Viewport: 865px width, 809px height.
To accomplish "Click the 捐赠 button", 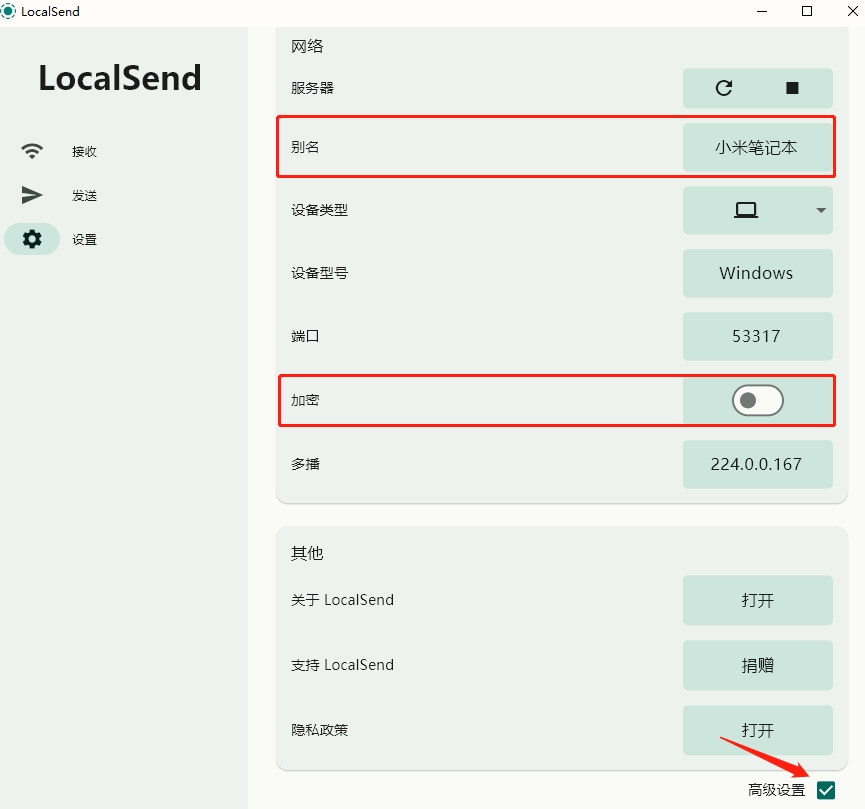I will 757,665.
